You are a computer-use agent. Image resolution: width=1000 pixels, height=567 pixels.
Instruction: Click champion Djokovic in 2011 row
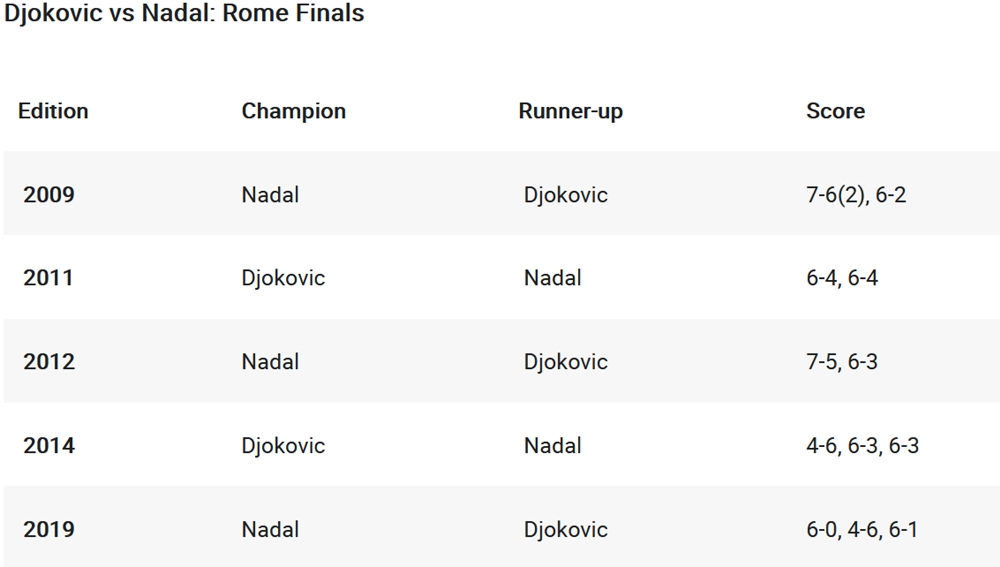[283, 278]
